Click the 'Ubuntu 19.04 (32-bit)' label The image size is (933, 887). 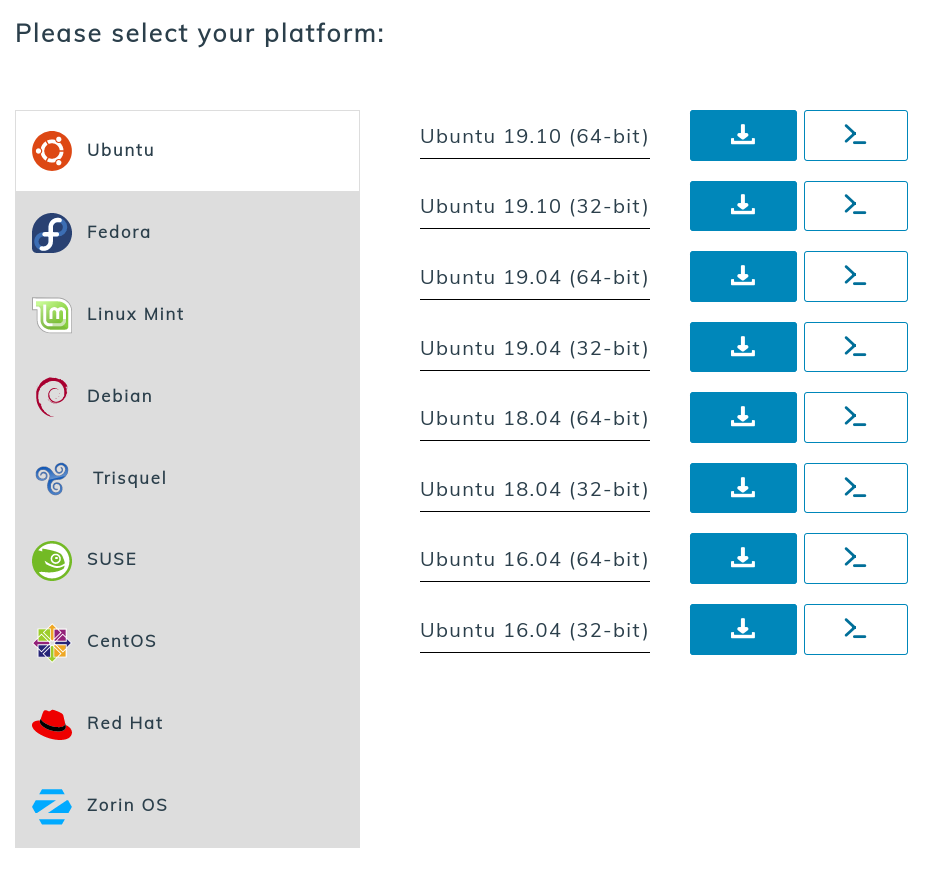coord(534,349)
